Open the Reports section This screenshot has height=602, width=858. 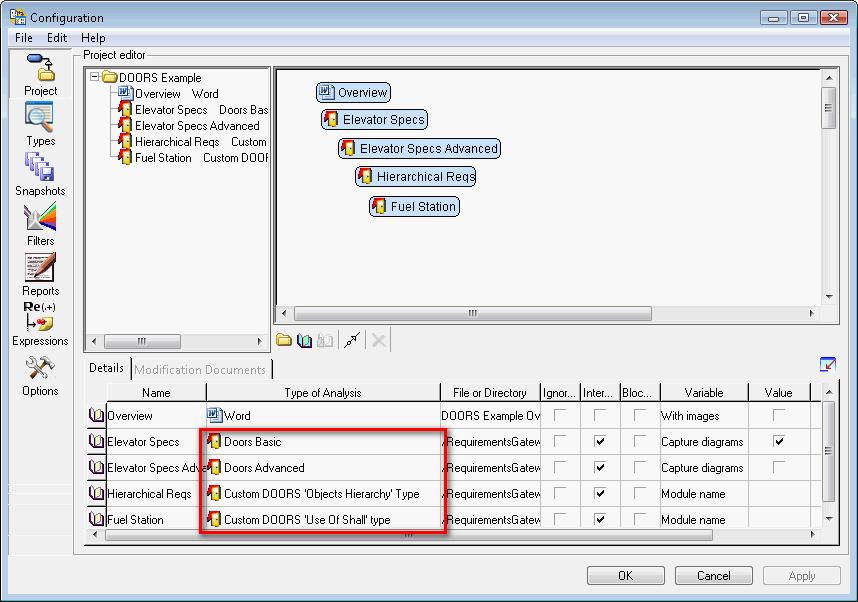tap(40, 273)
